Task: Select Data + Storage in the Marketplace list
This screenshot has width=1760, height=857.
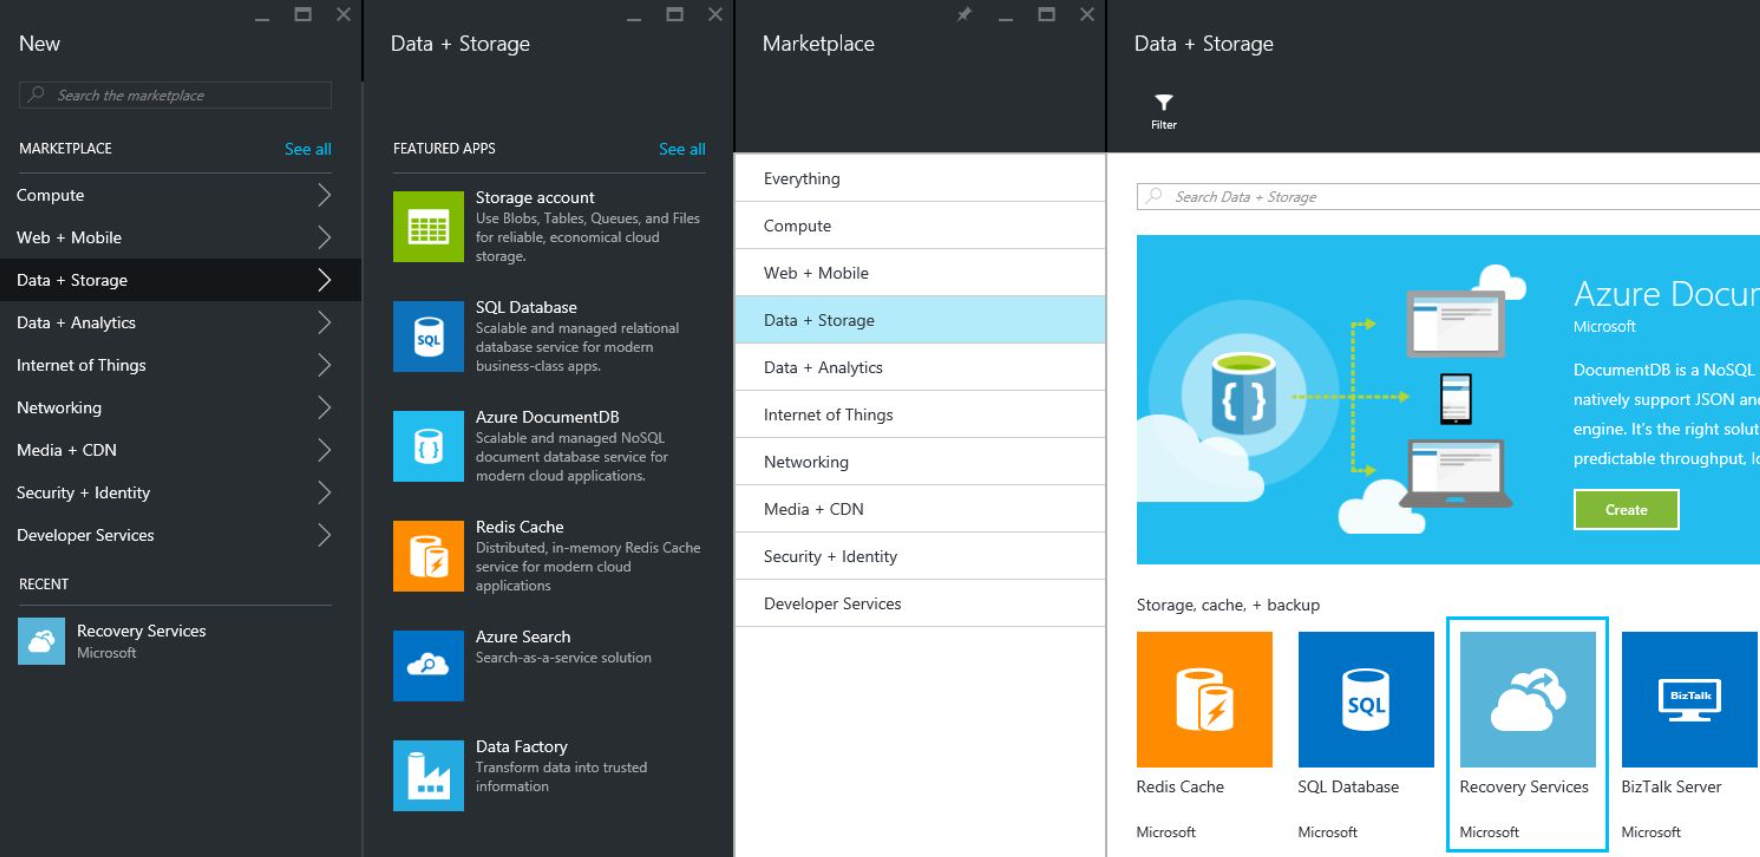Action: pos(920,320)
